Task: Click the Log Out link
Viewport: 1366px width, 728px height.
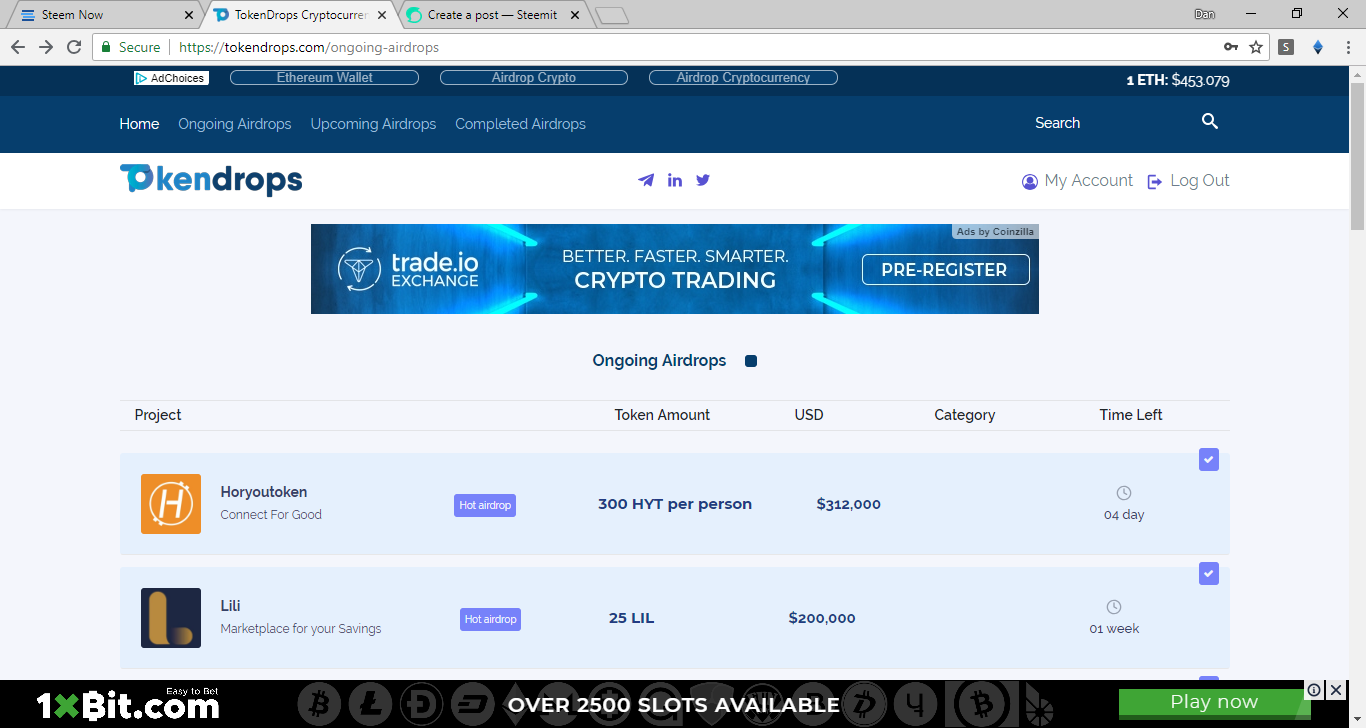Action: tap(1188, 181)
